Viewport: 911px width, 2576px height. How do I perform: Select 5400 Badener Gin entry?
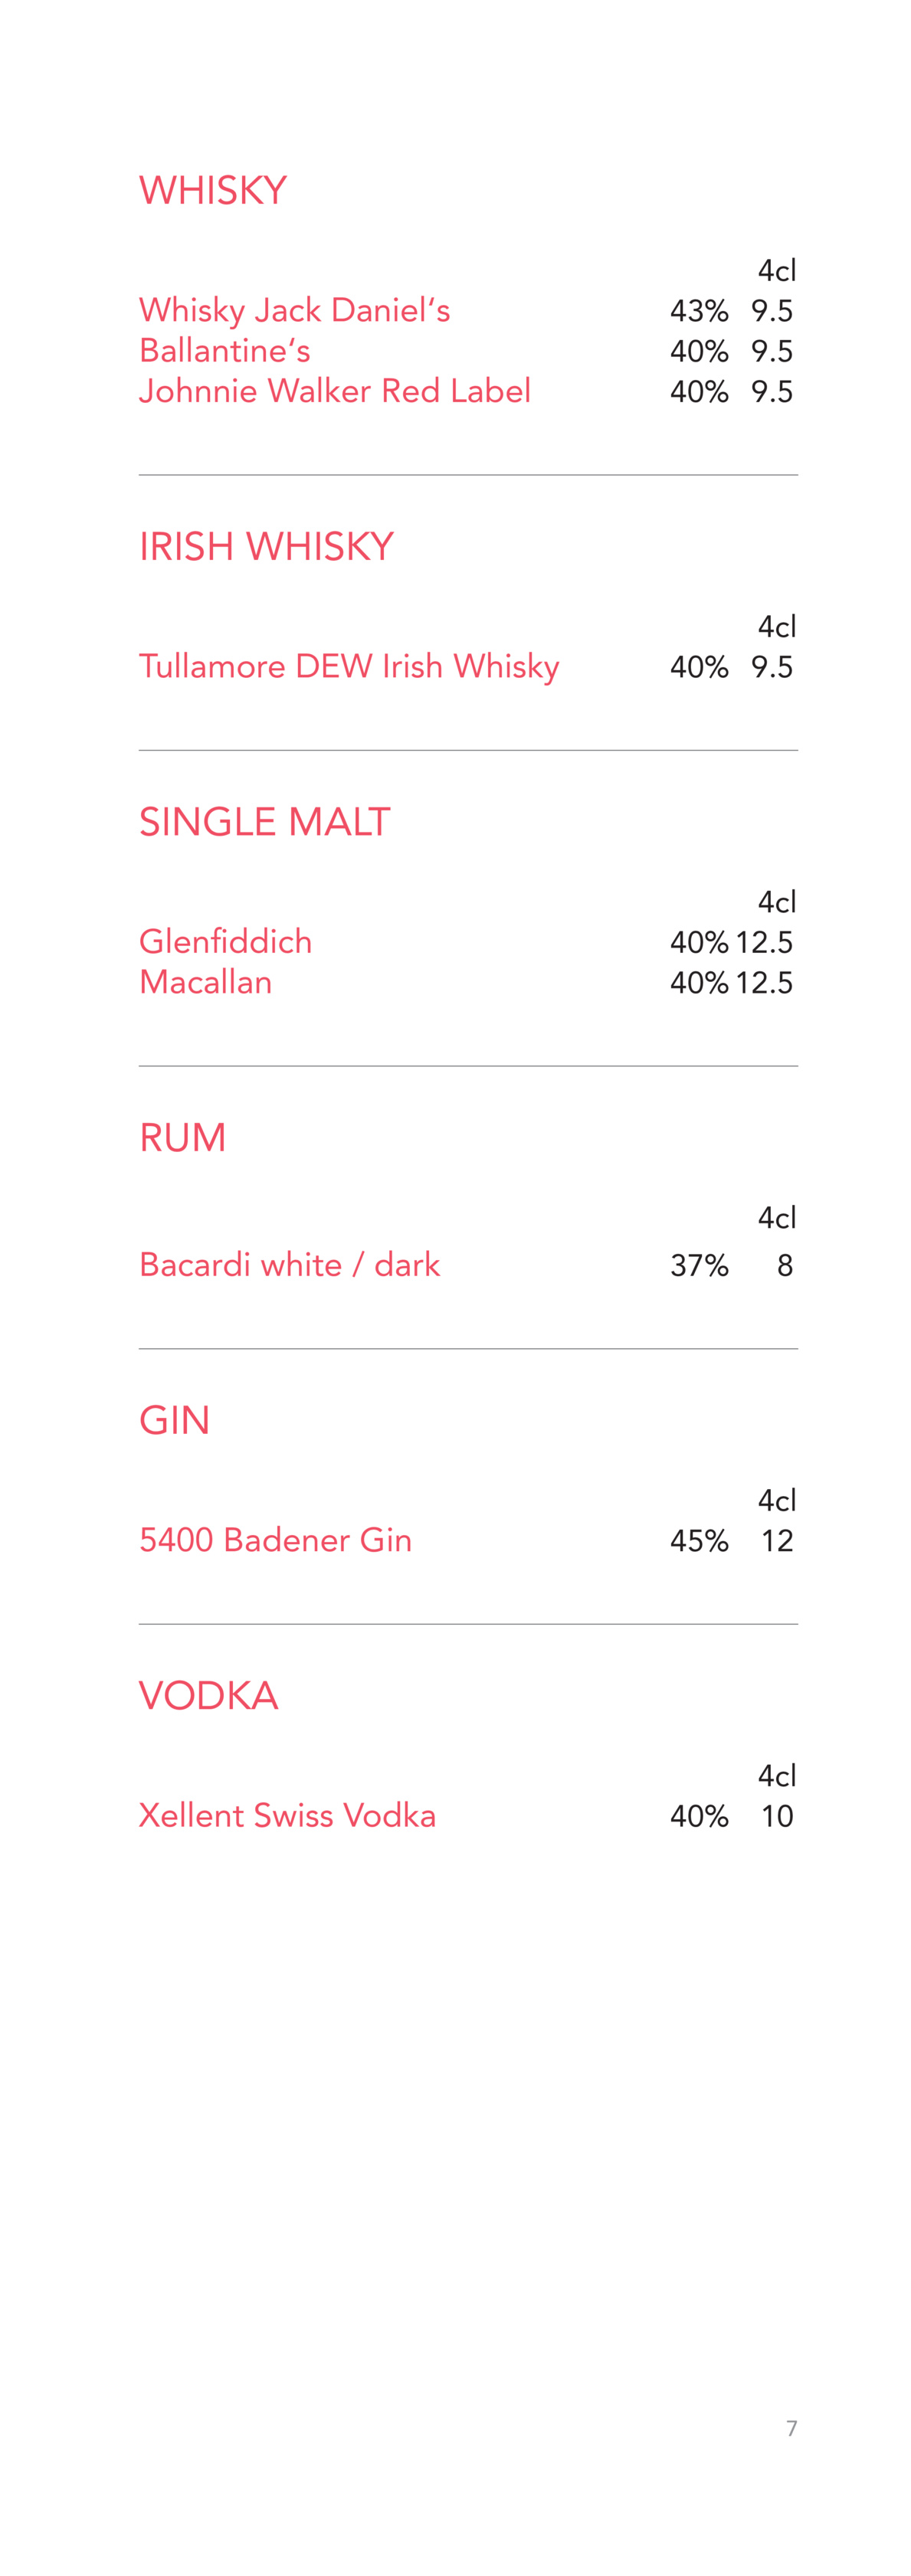pos(275,1540)
